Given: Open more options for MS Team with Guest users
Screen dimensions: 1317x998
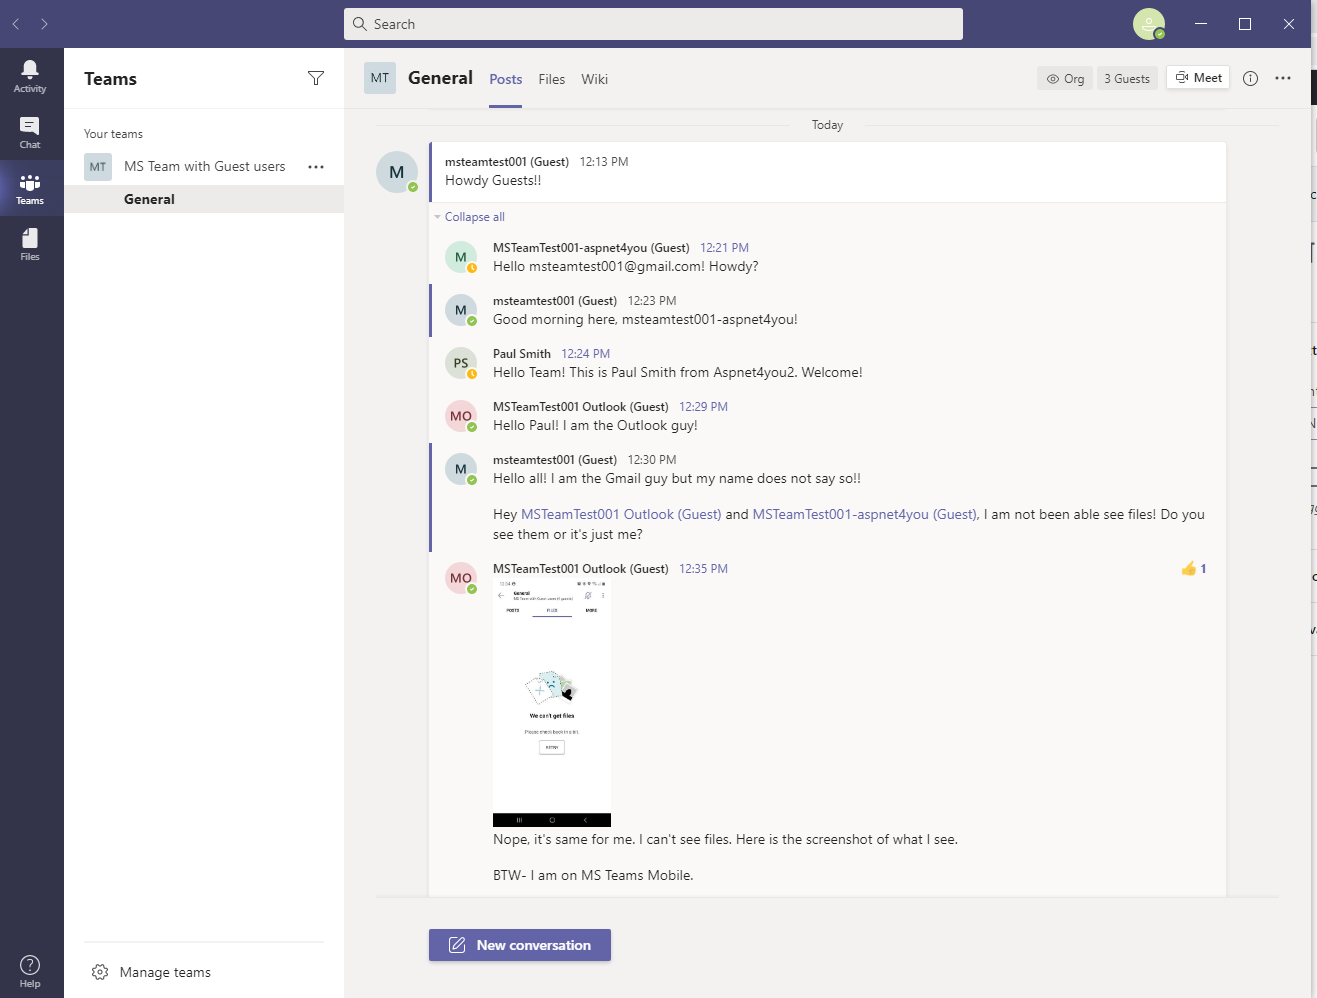Looking at the screenshot, I should [316, 167].
